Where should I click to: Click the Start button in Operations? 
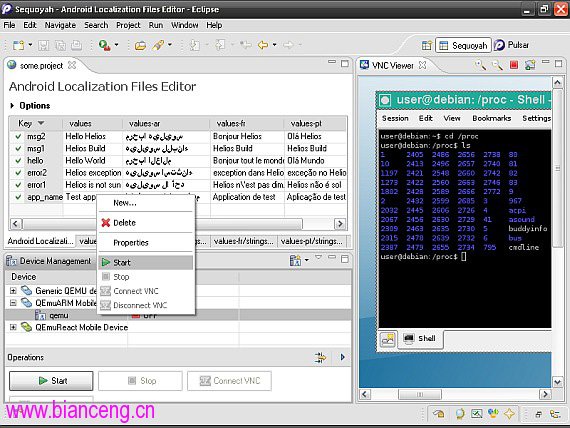(x=51, y=381)
